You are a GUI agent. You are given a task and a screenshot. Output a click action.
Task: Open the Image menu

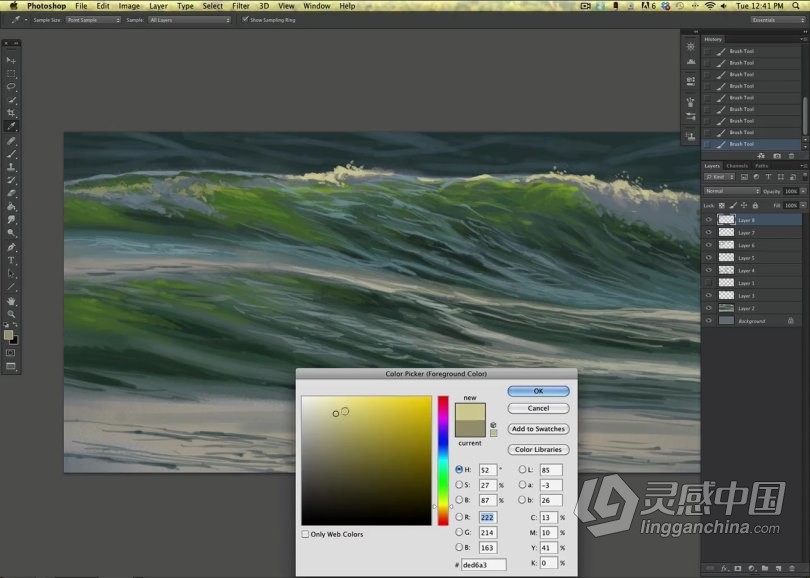(129, 6)
